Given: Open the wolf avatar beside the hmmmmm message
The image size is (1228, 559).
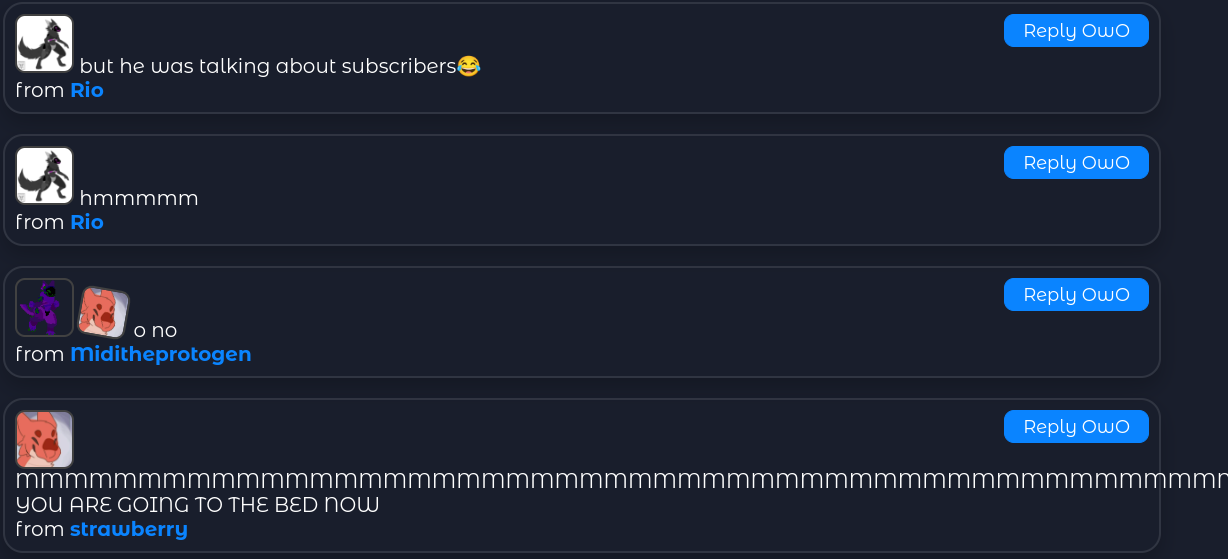Looking at the screenshot, I should [45, 176].
